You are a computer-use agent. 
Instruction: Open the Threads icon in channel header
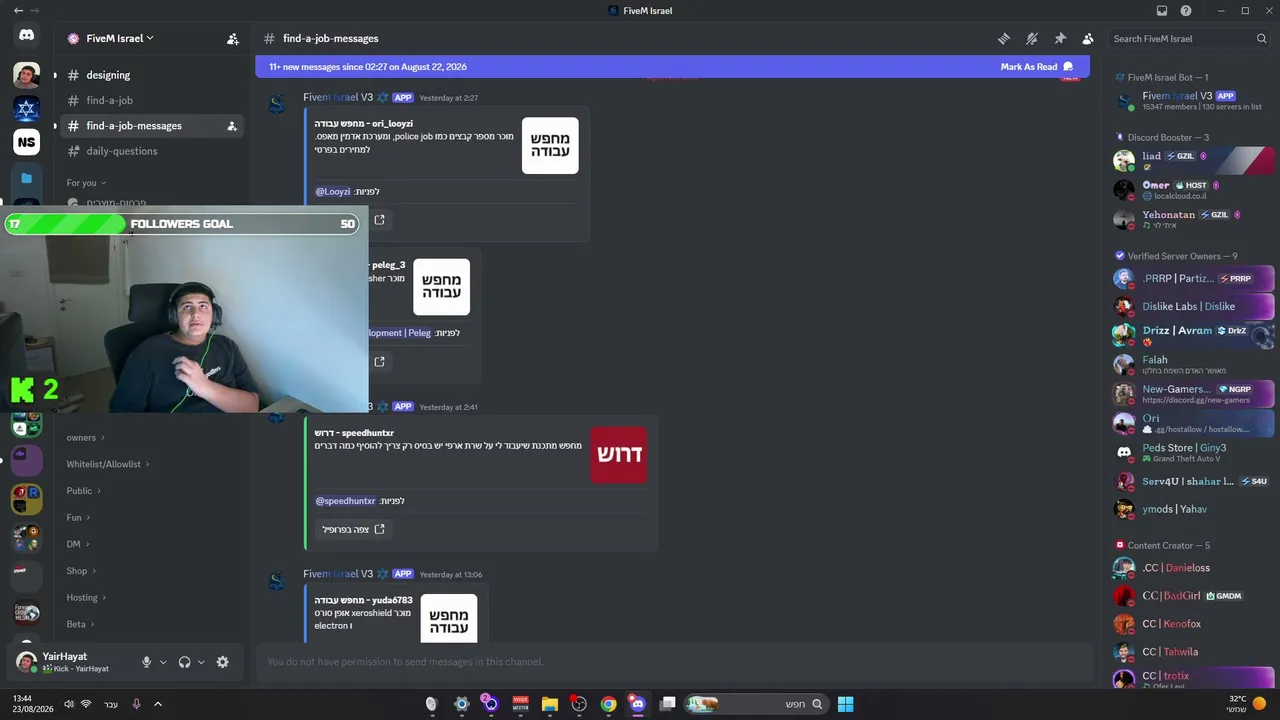pyautogui.click(x=1004, y=39)
